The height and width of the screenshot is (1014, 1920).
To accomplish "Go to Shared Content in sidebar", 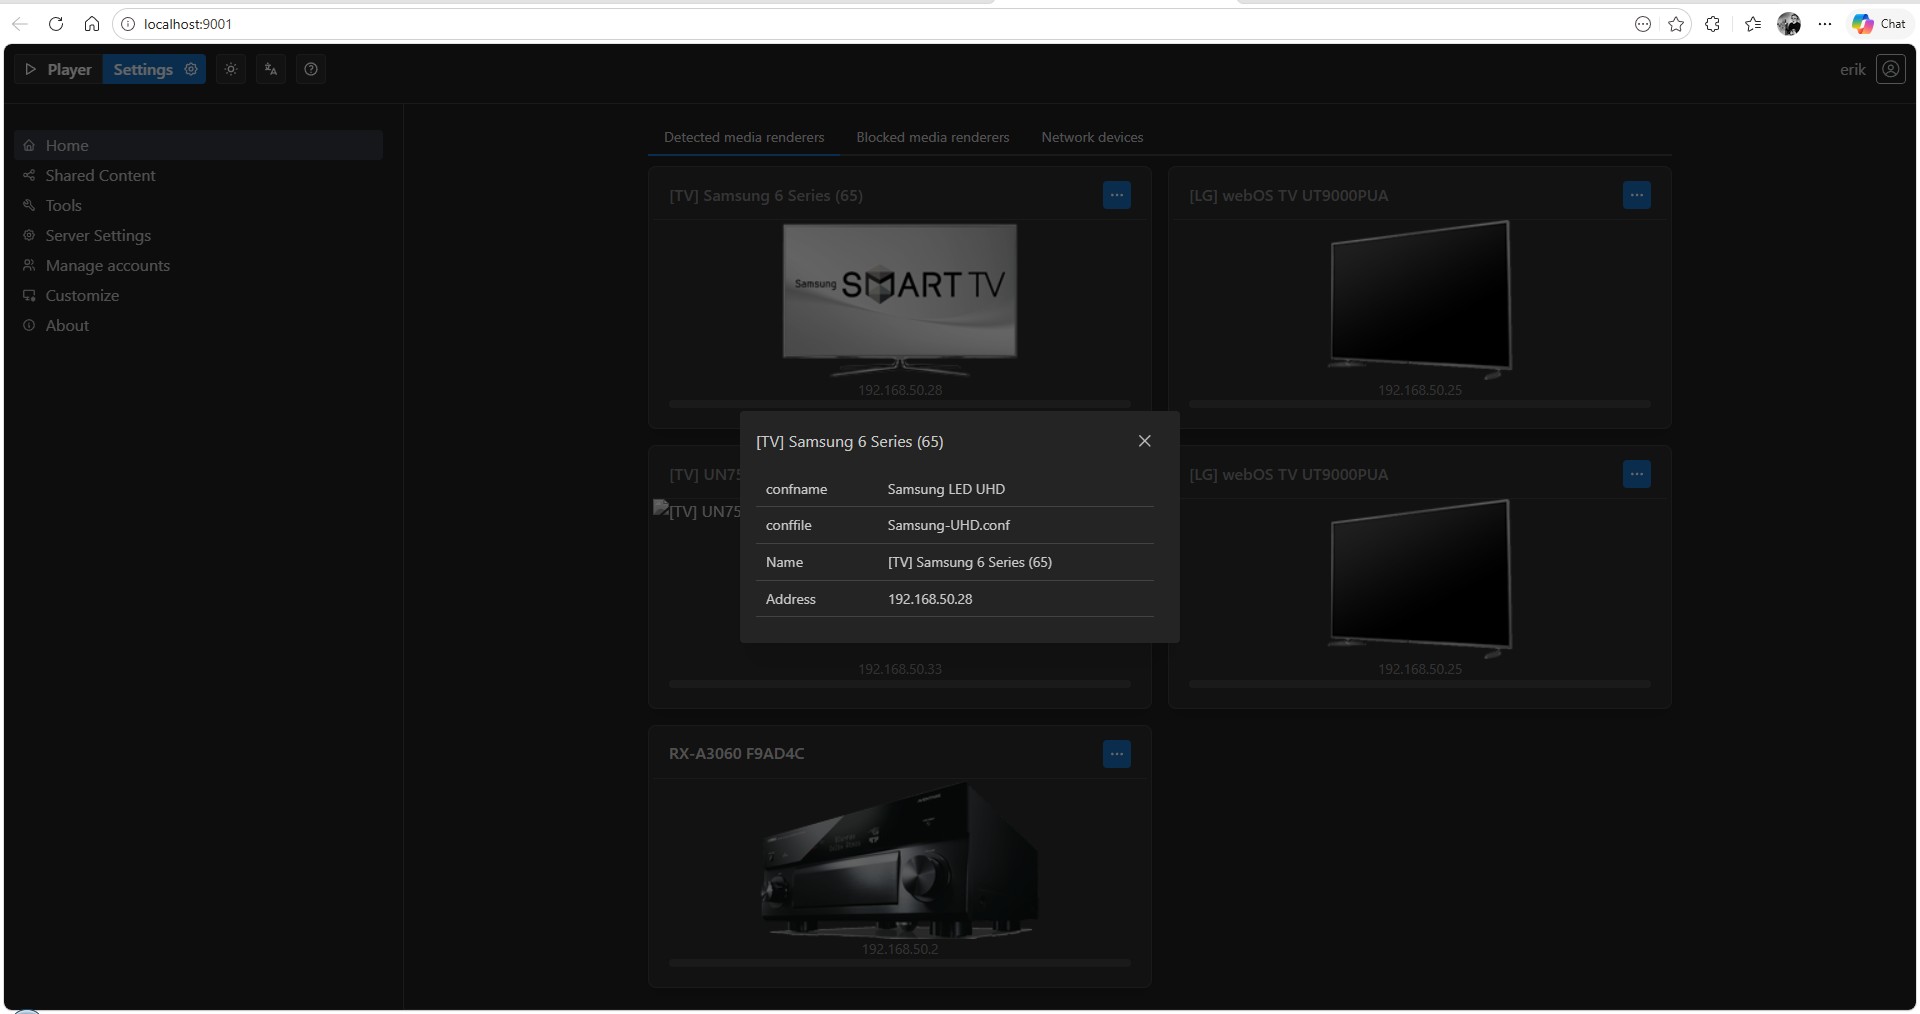I will [199, 175].
